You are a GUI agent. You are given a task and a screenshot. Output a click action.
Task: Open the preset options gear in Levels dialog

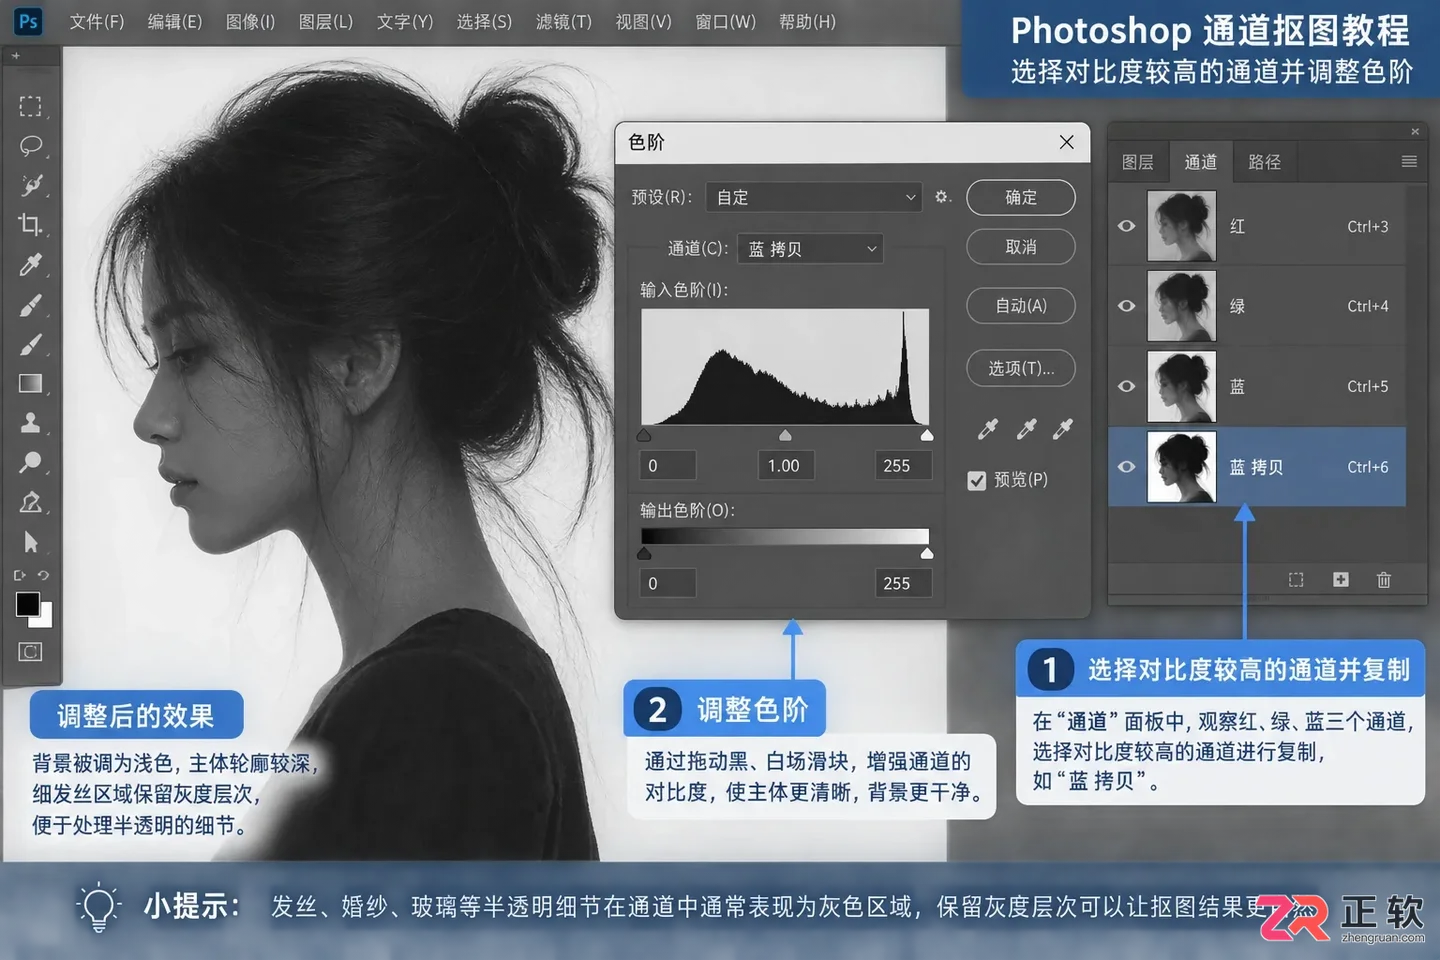pyautogui.click(x=942, y=197)
